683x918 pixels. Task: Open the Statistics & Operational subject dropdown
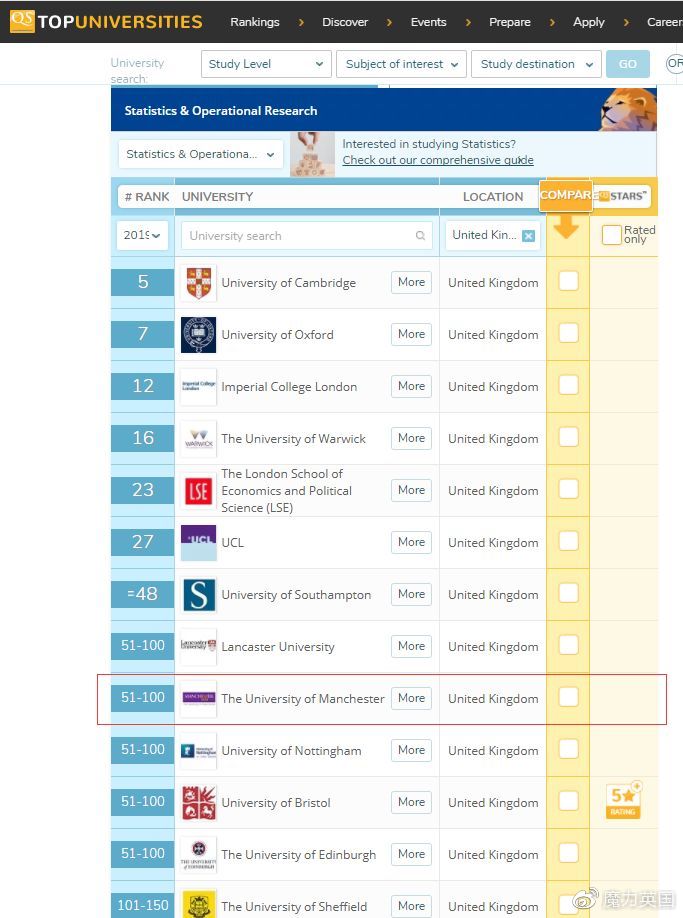tap(201, 154)
